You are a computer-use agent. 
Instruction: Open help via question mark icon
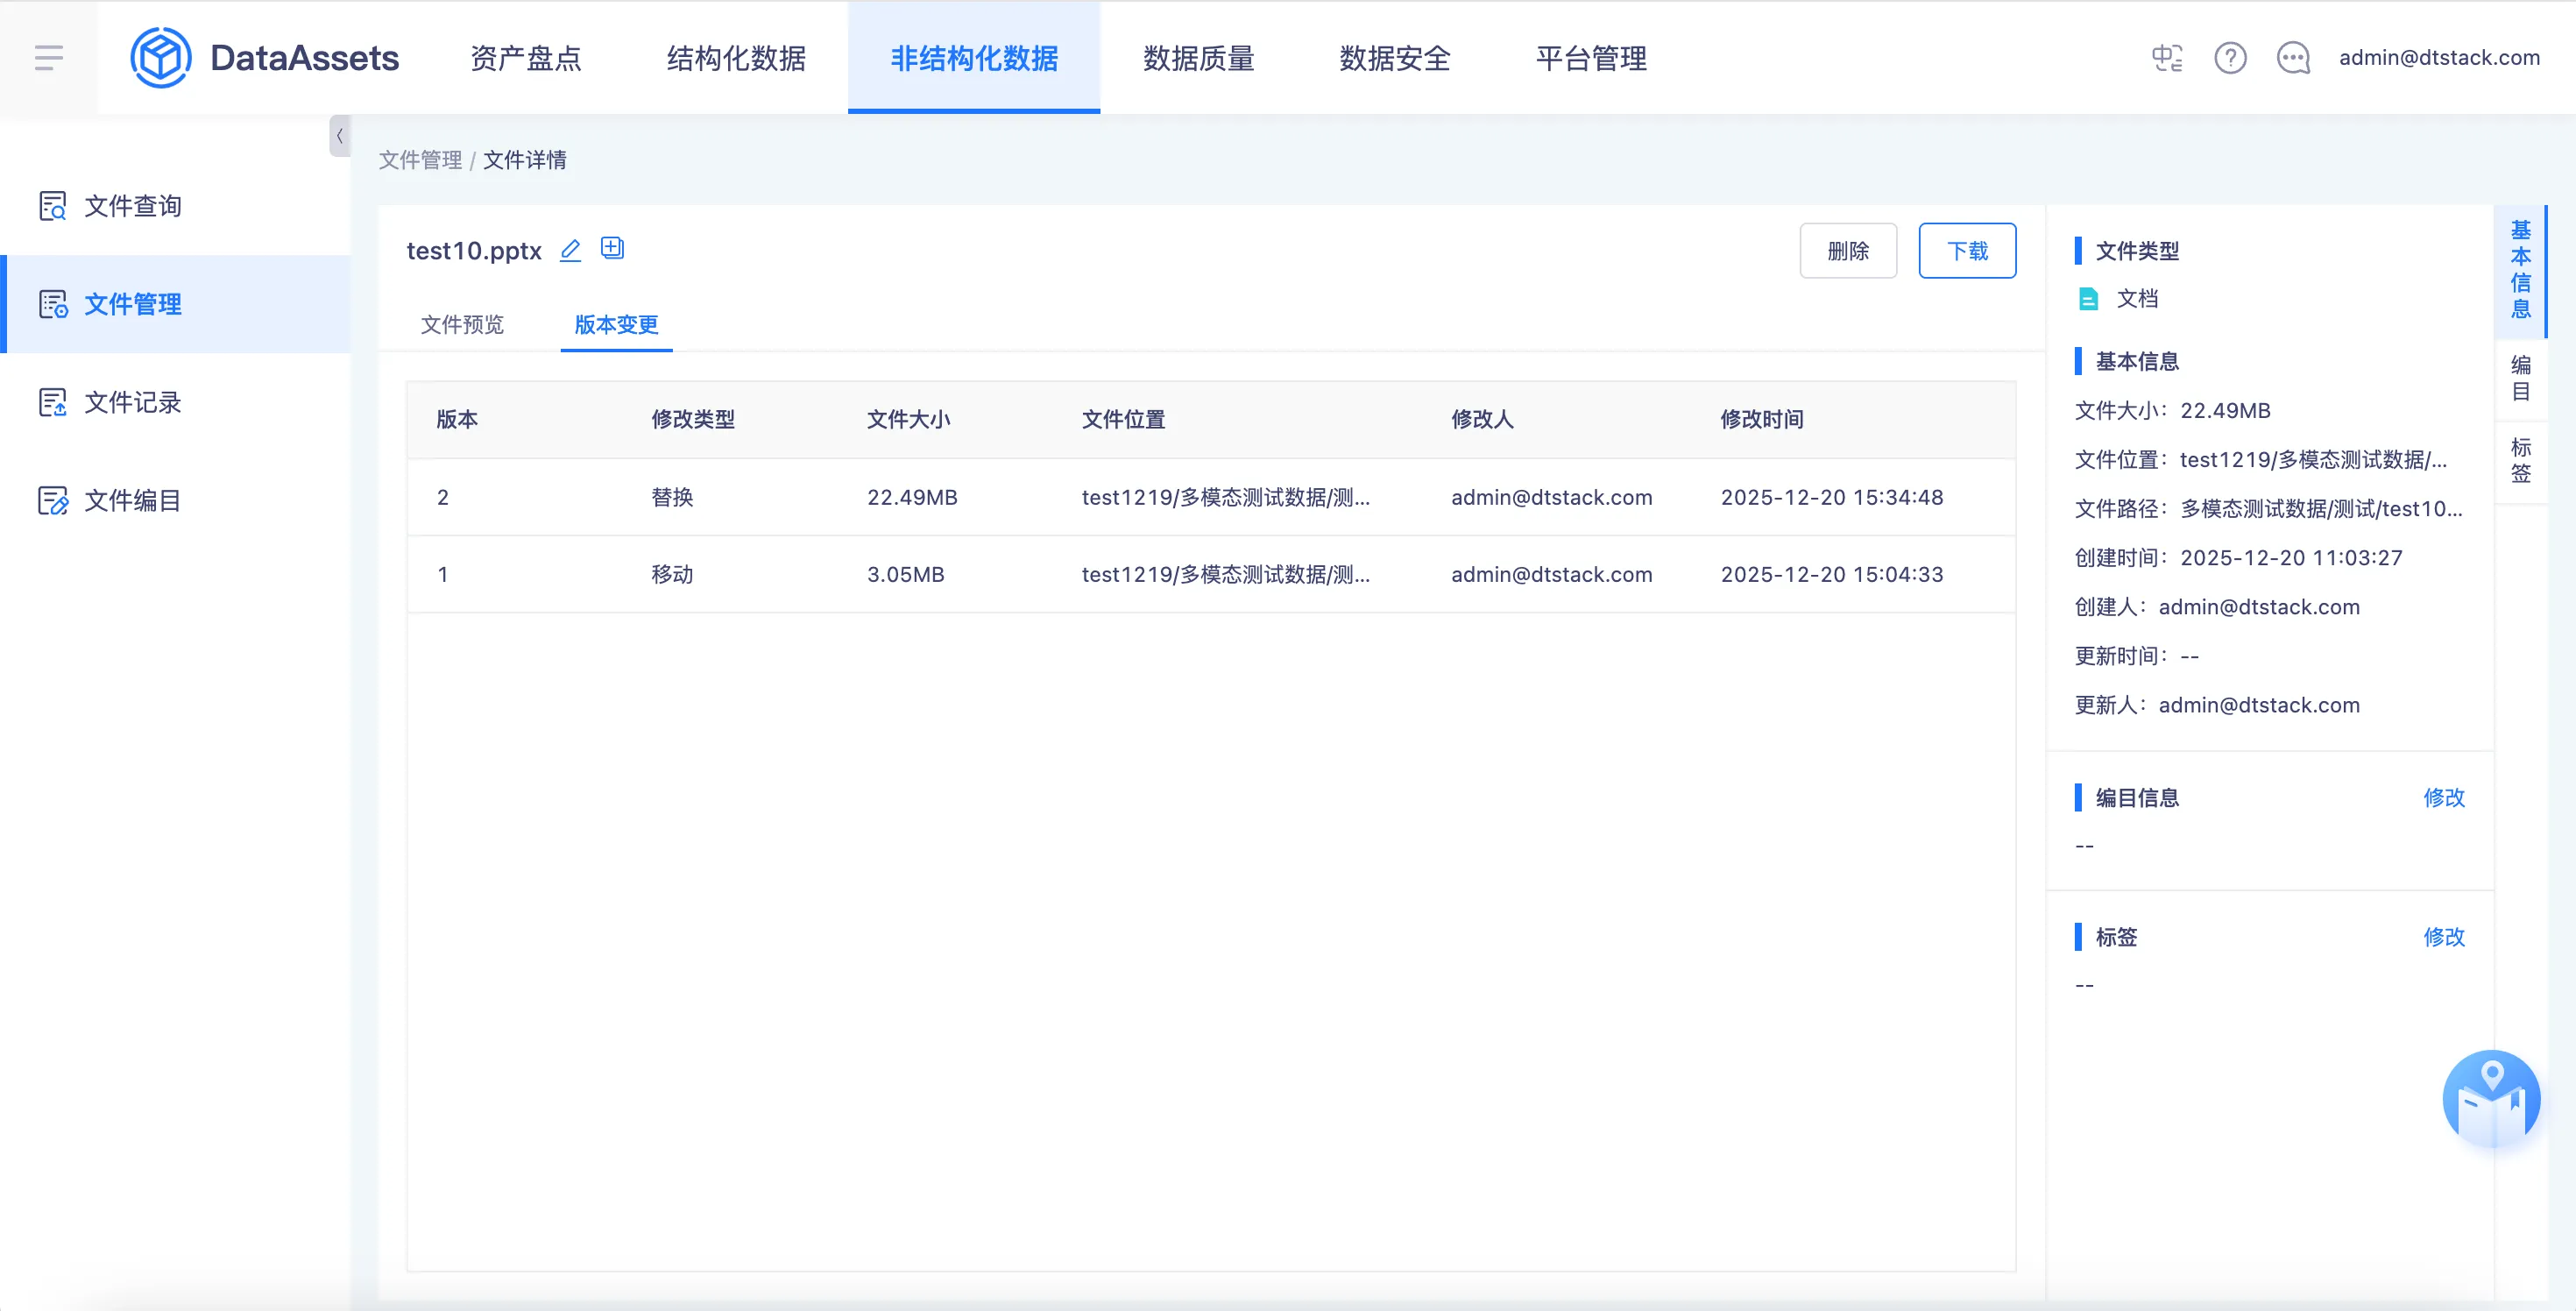[x=2230, y=58]
